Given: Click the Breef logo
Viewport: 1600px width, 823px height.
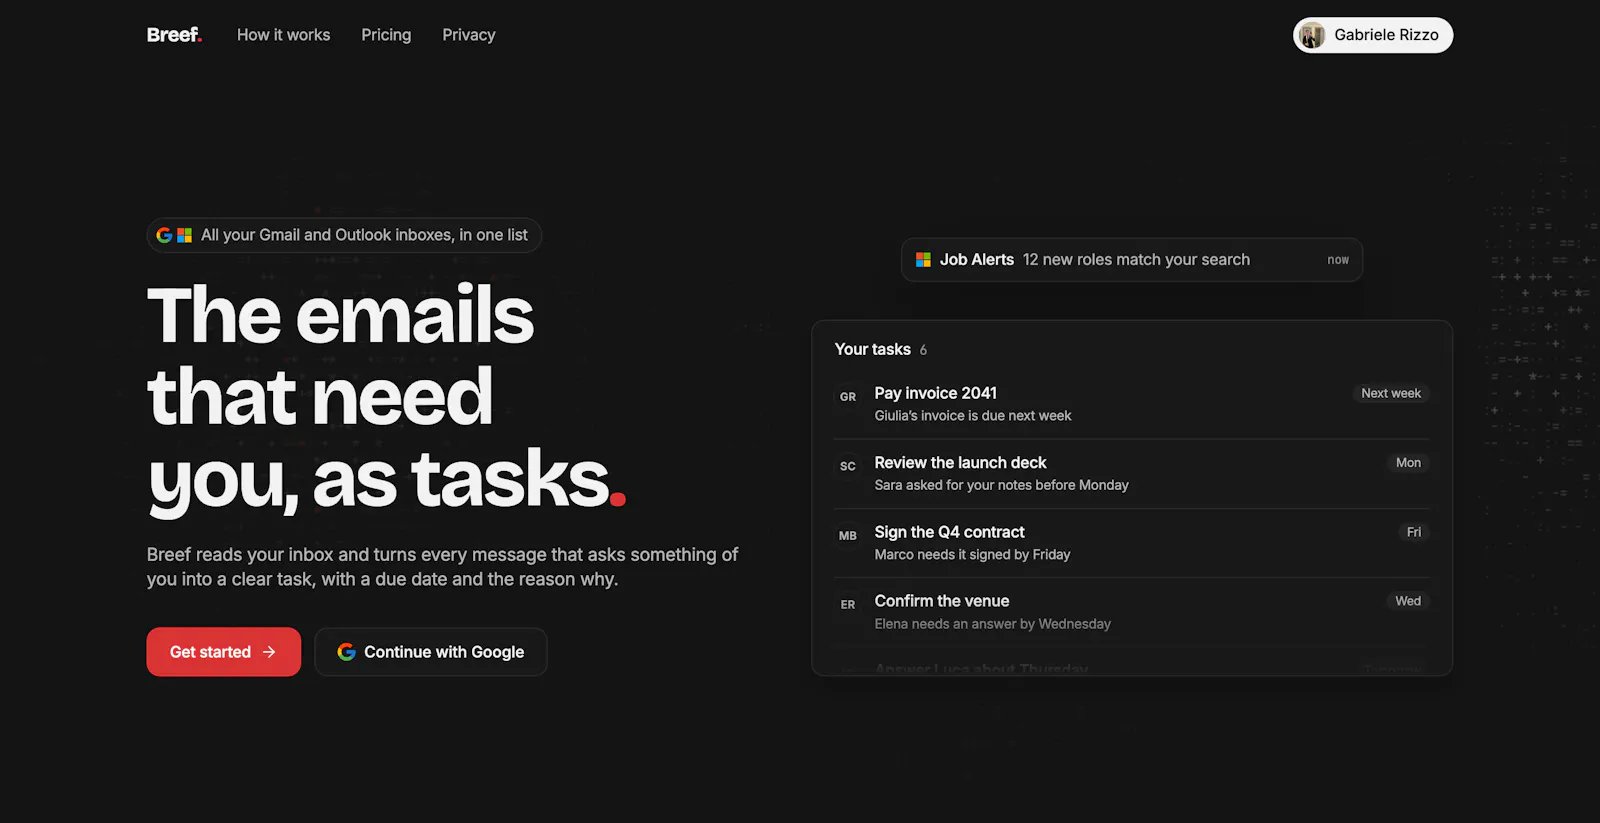Looking at the screenshot, I should [174, 35].
